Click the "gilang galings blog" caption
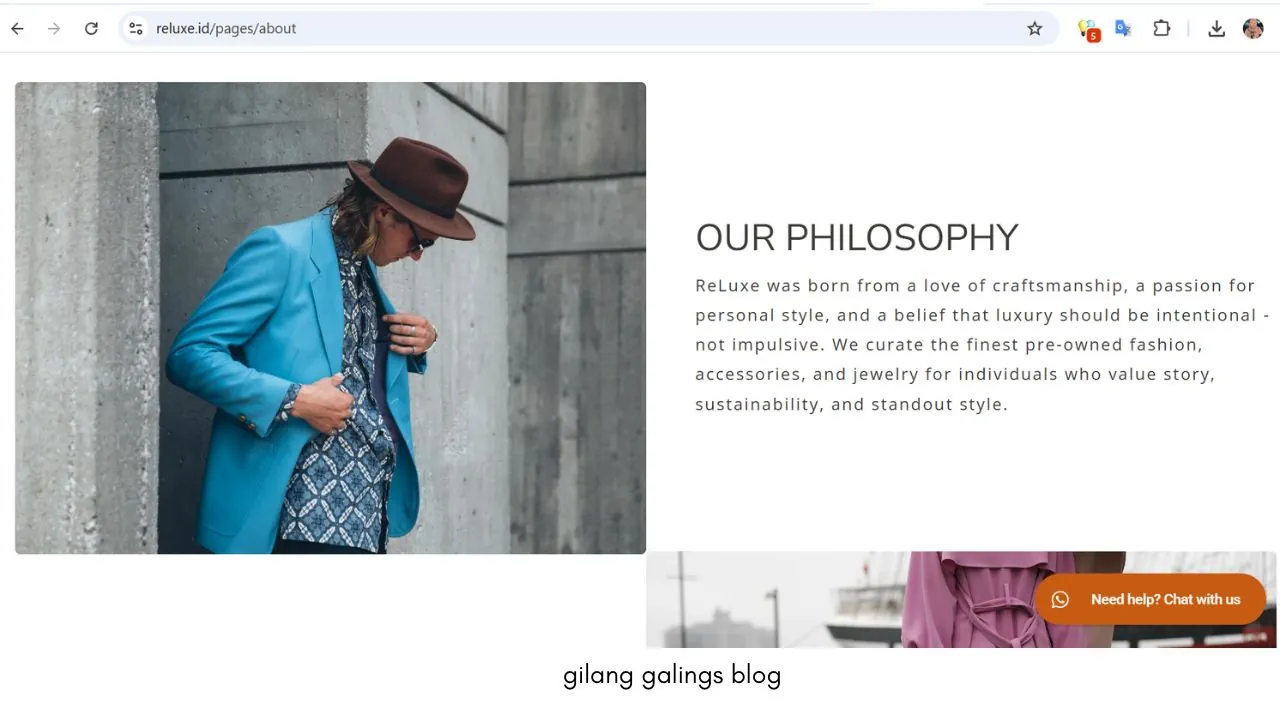 pyautogui.click(x=672, y=676)
